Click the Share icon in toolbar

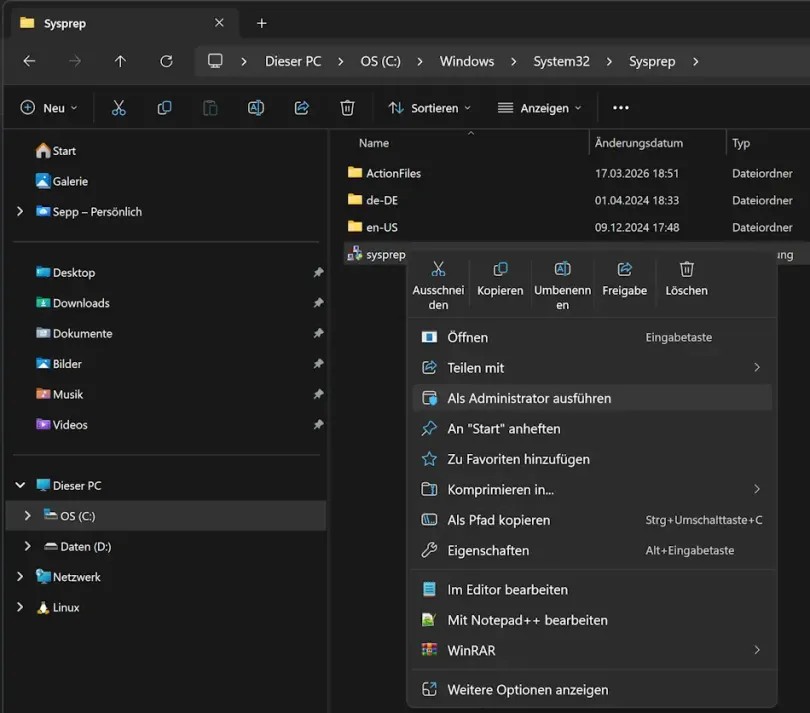(x=302, y=108)
